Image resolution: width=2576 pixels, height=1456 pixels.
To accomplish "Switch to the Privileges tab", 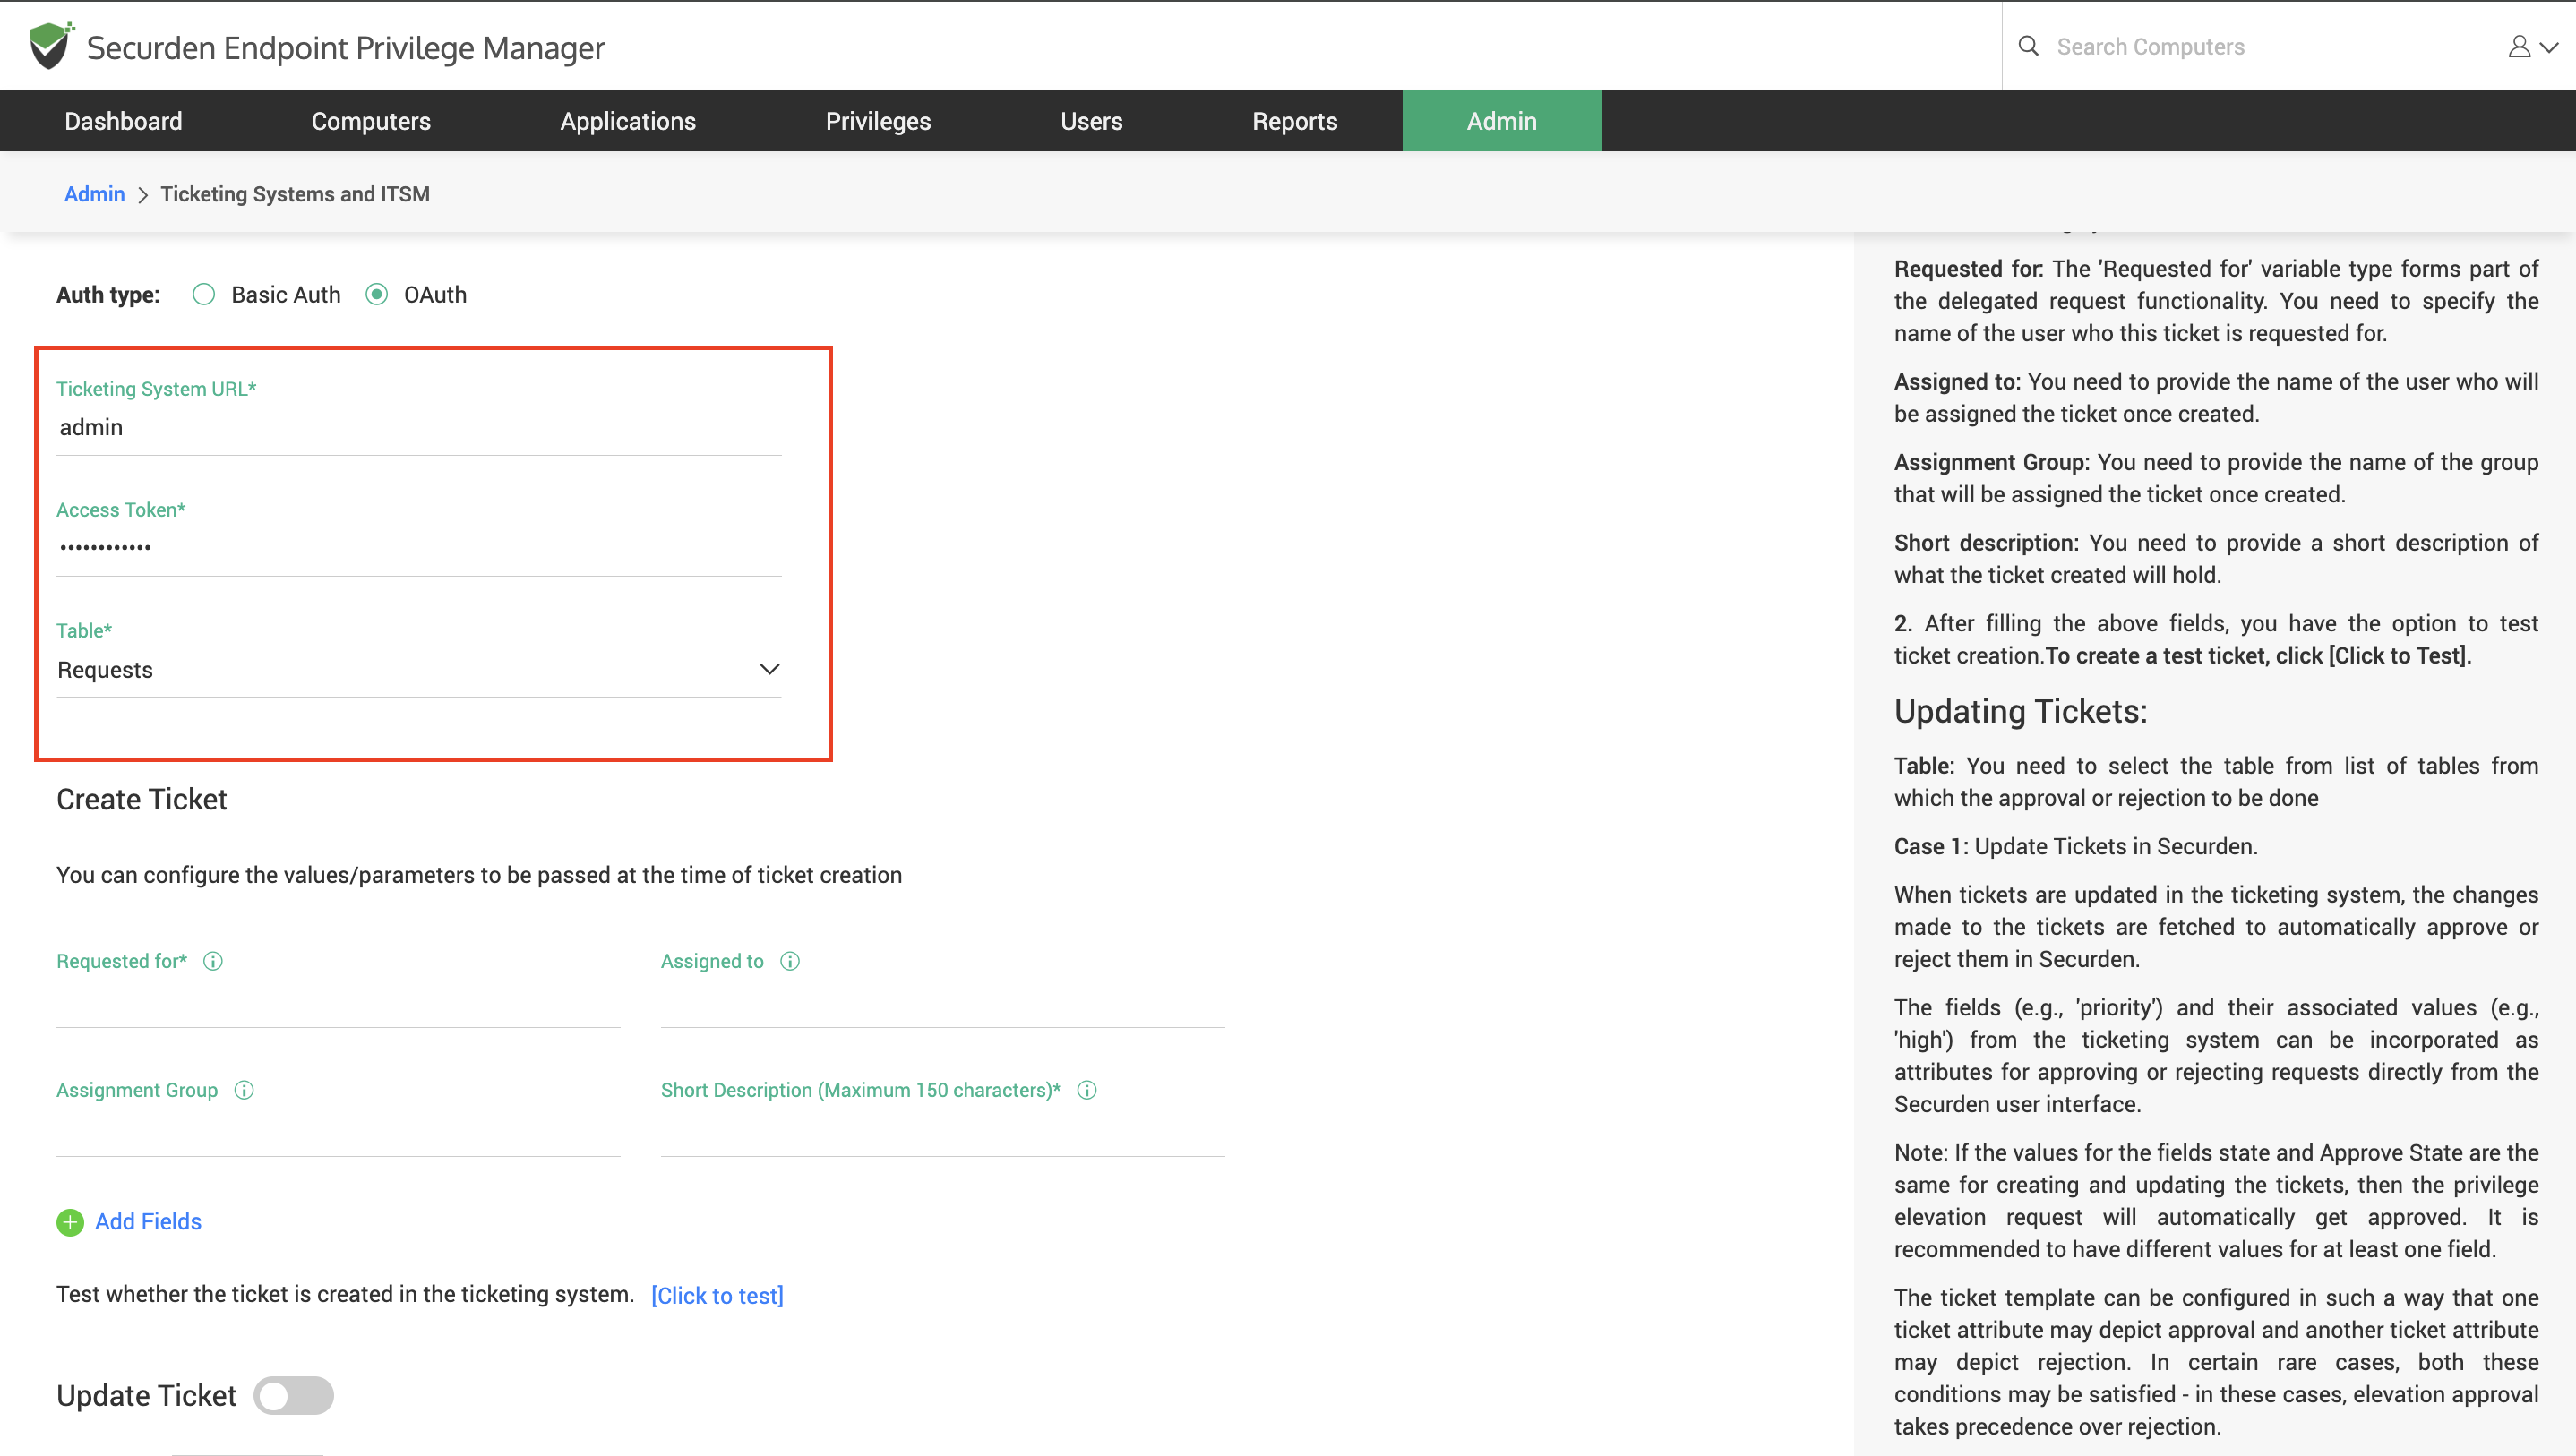I will point(878,121).
